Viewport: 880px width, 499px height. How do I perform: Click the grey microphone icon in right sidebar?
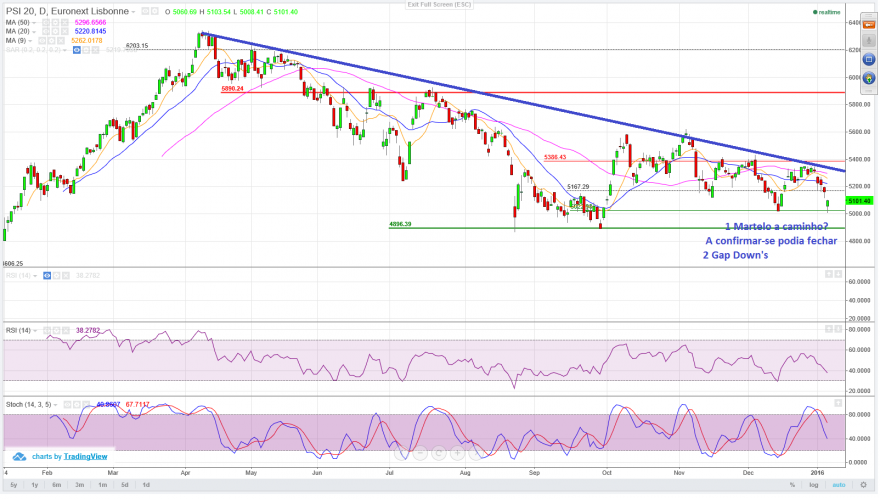[869, 42]
